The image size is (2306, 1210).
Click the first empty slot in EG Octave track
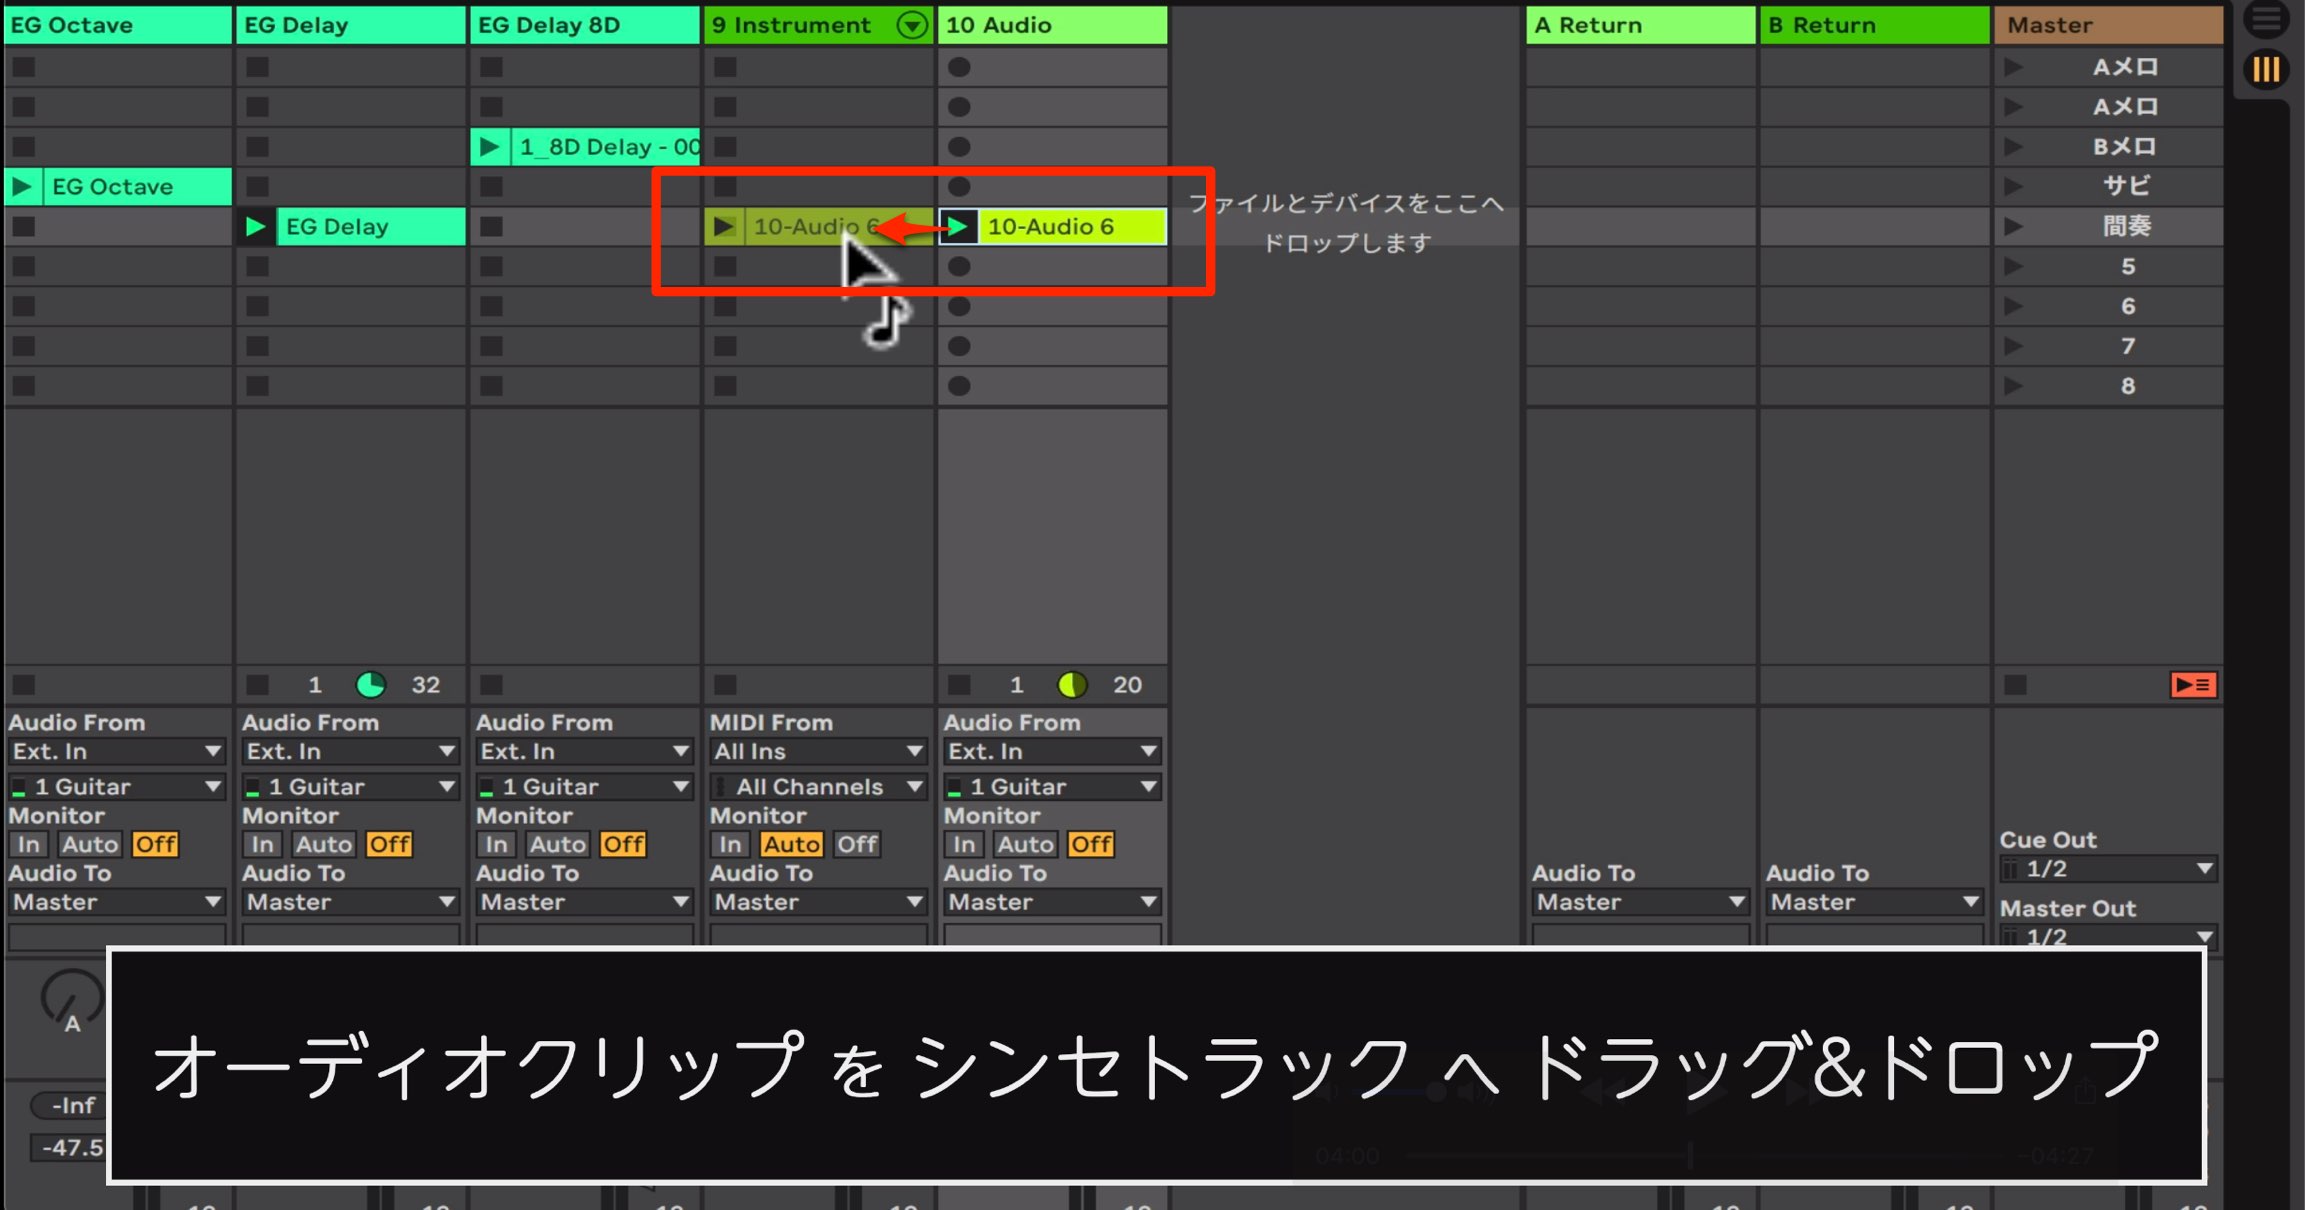coord(24,67)
